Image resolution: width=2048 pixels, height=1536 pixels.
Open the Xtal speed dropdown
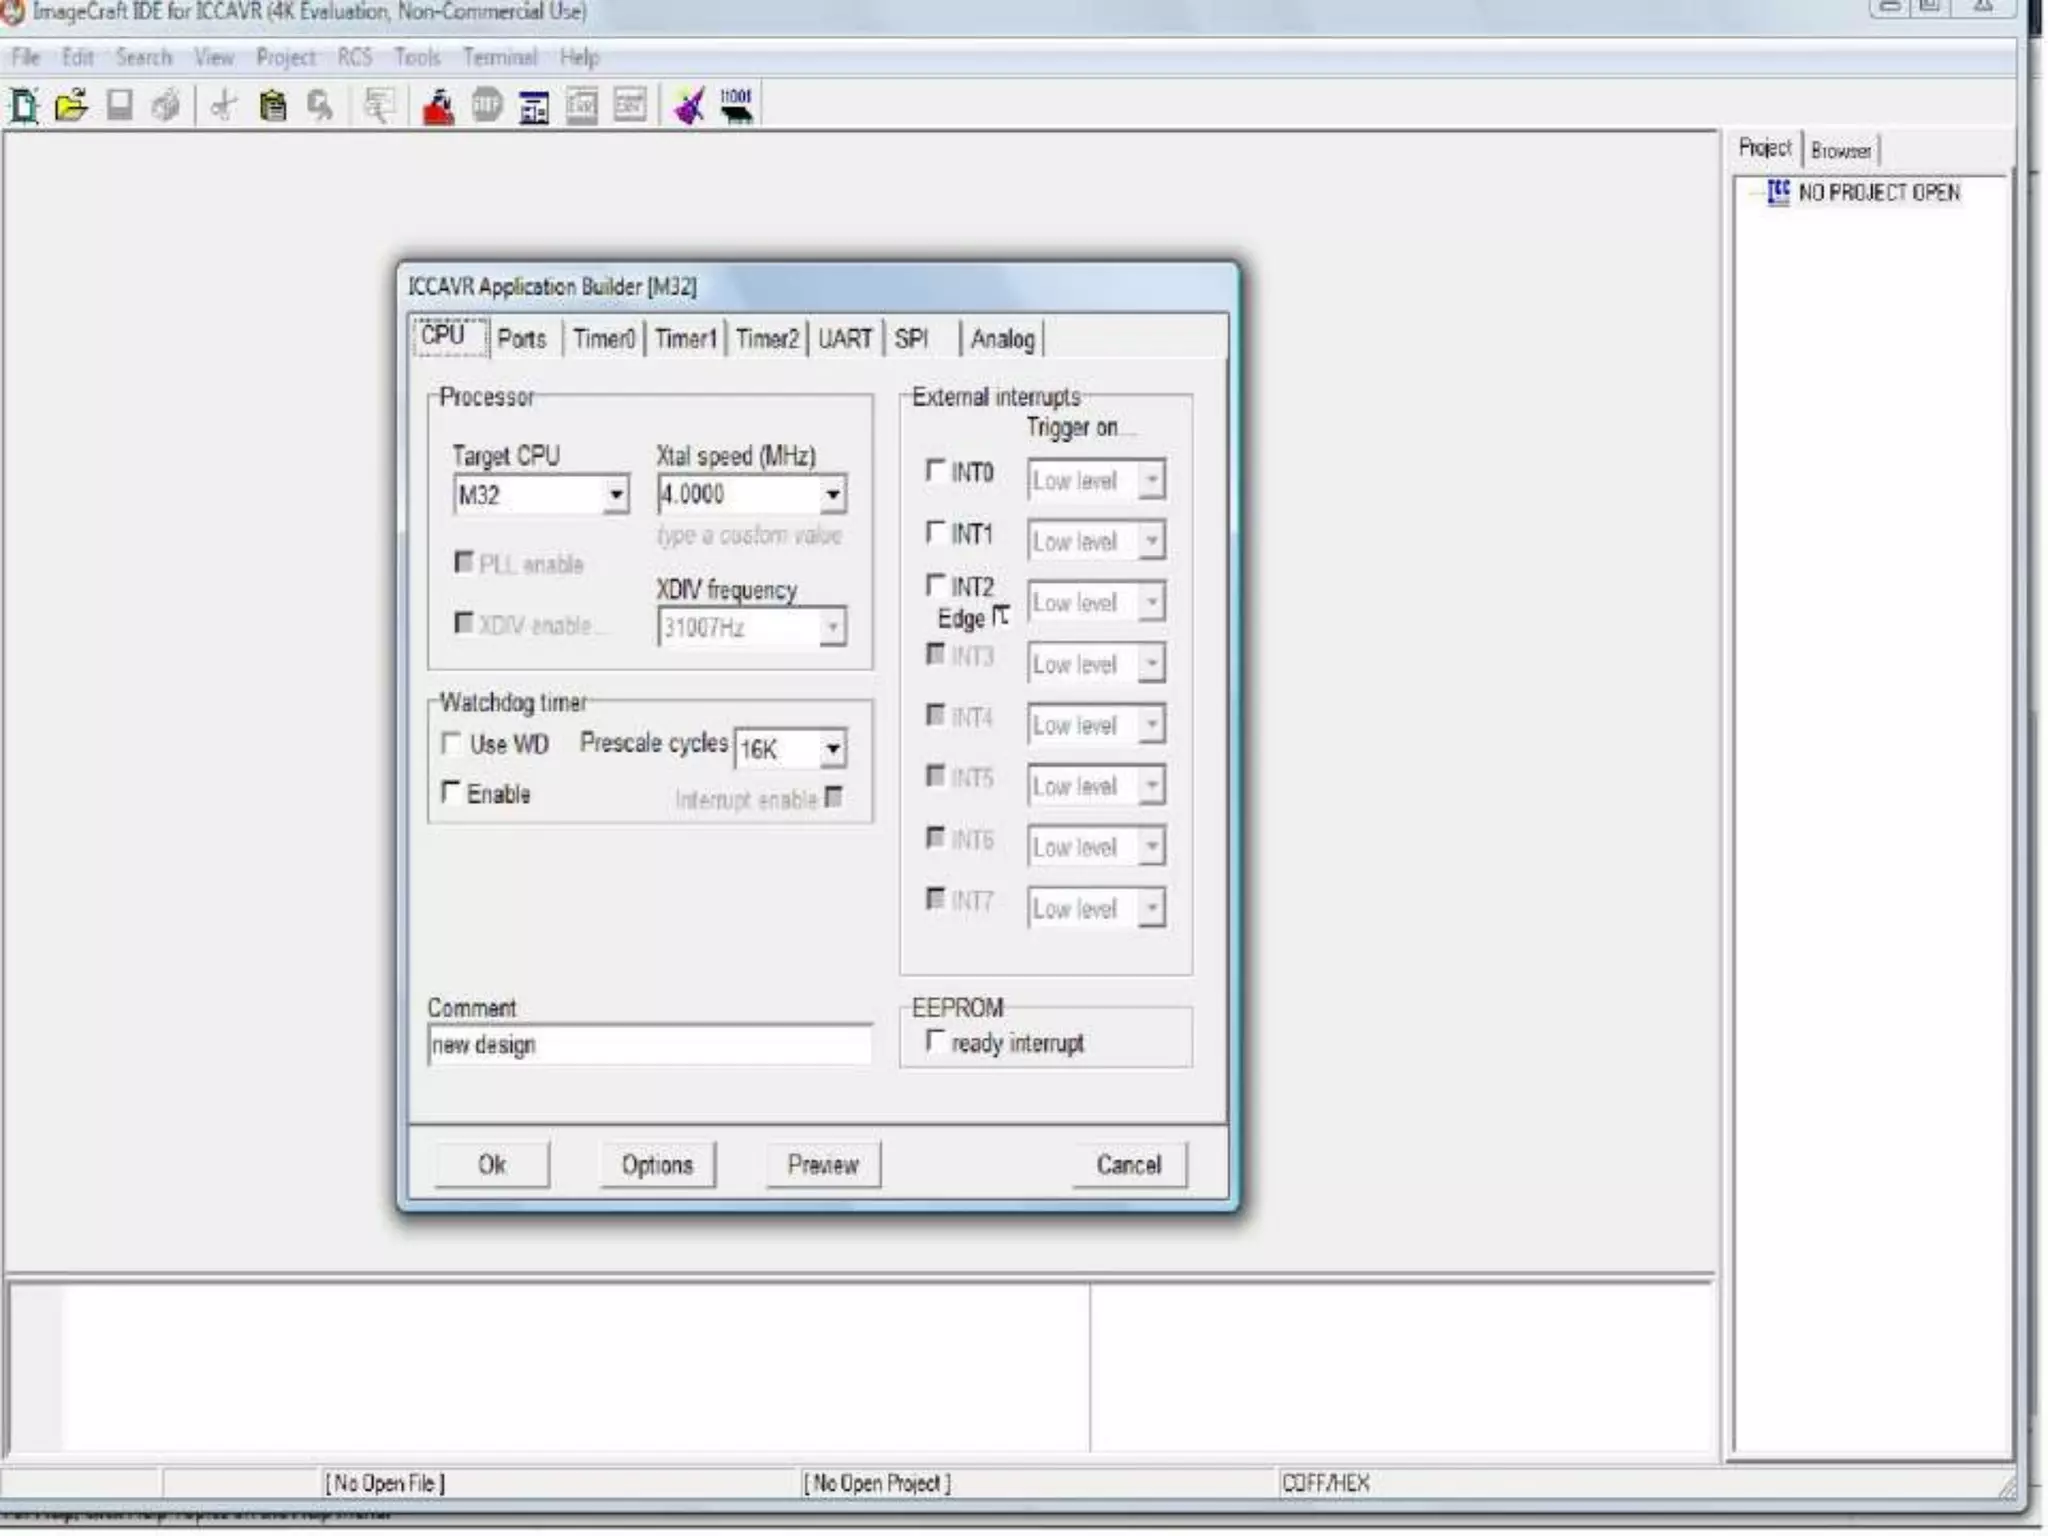832,494
